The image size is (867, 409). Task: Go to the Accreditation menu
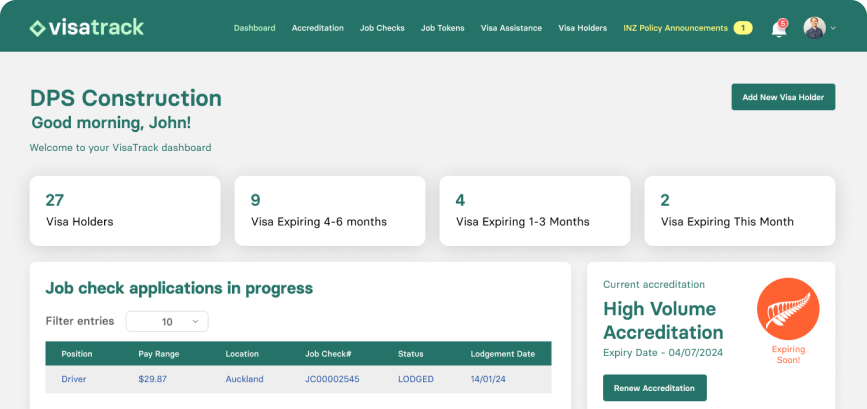coord(317,28)
